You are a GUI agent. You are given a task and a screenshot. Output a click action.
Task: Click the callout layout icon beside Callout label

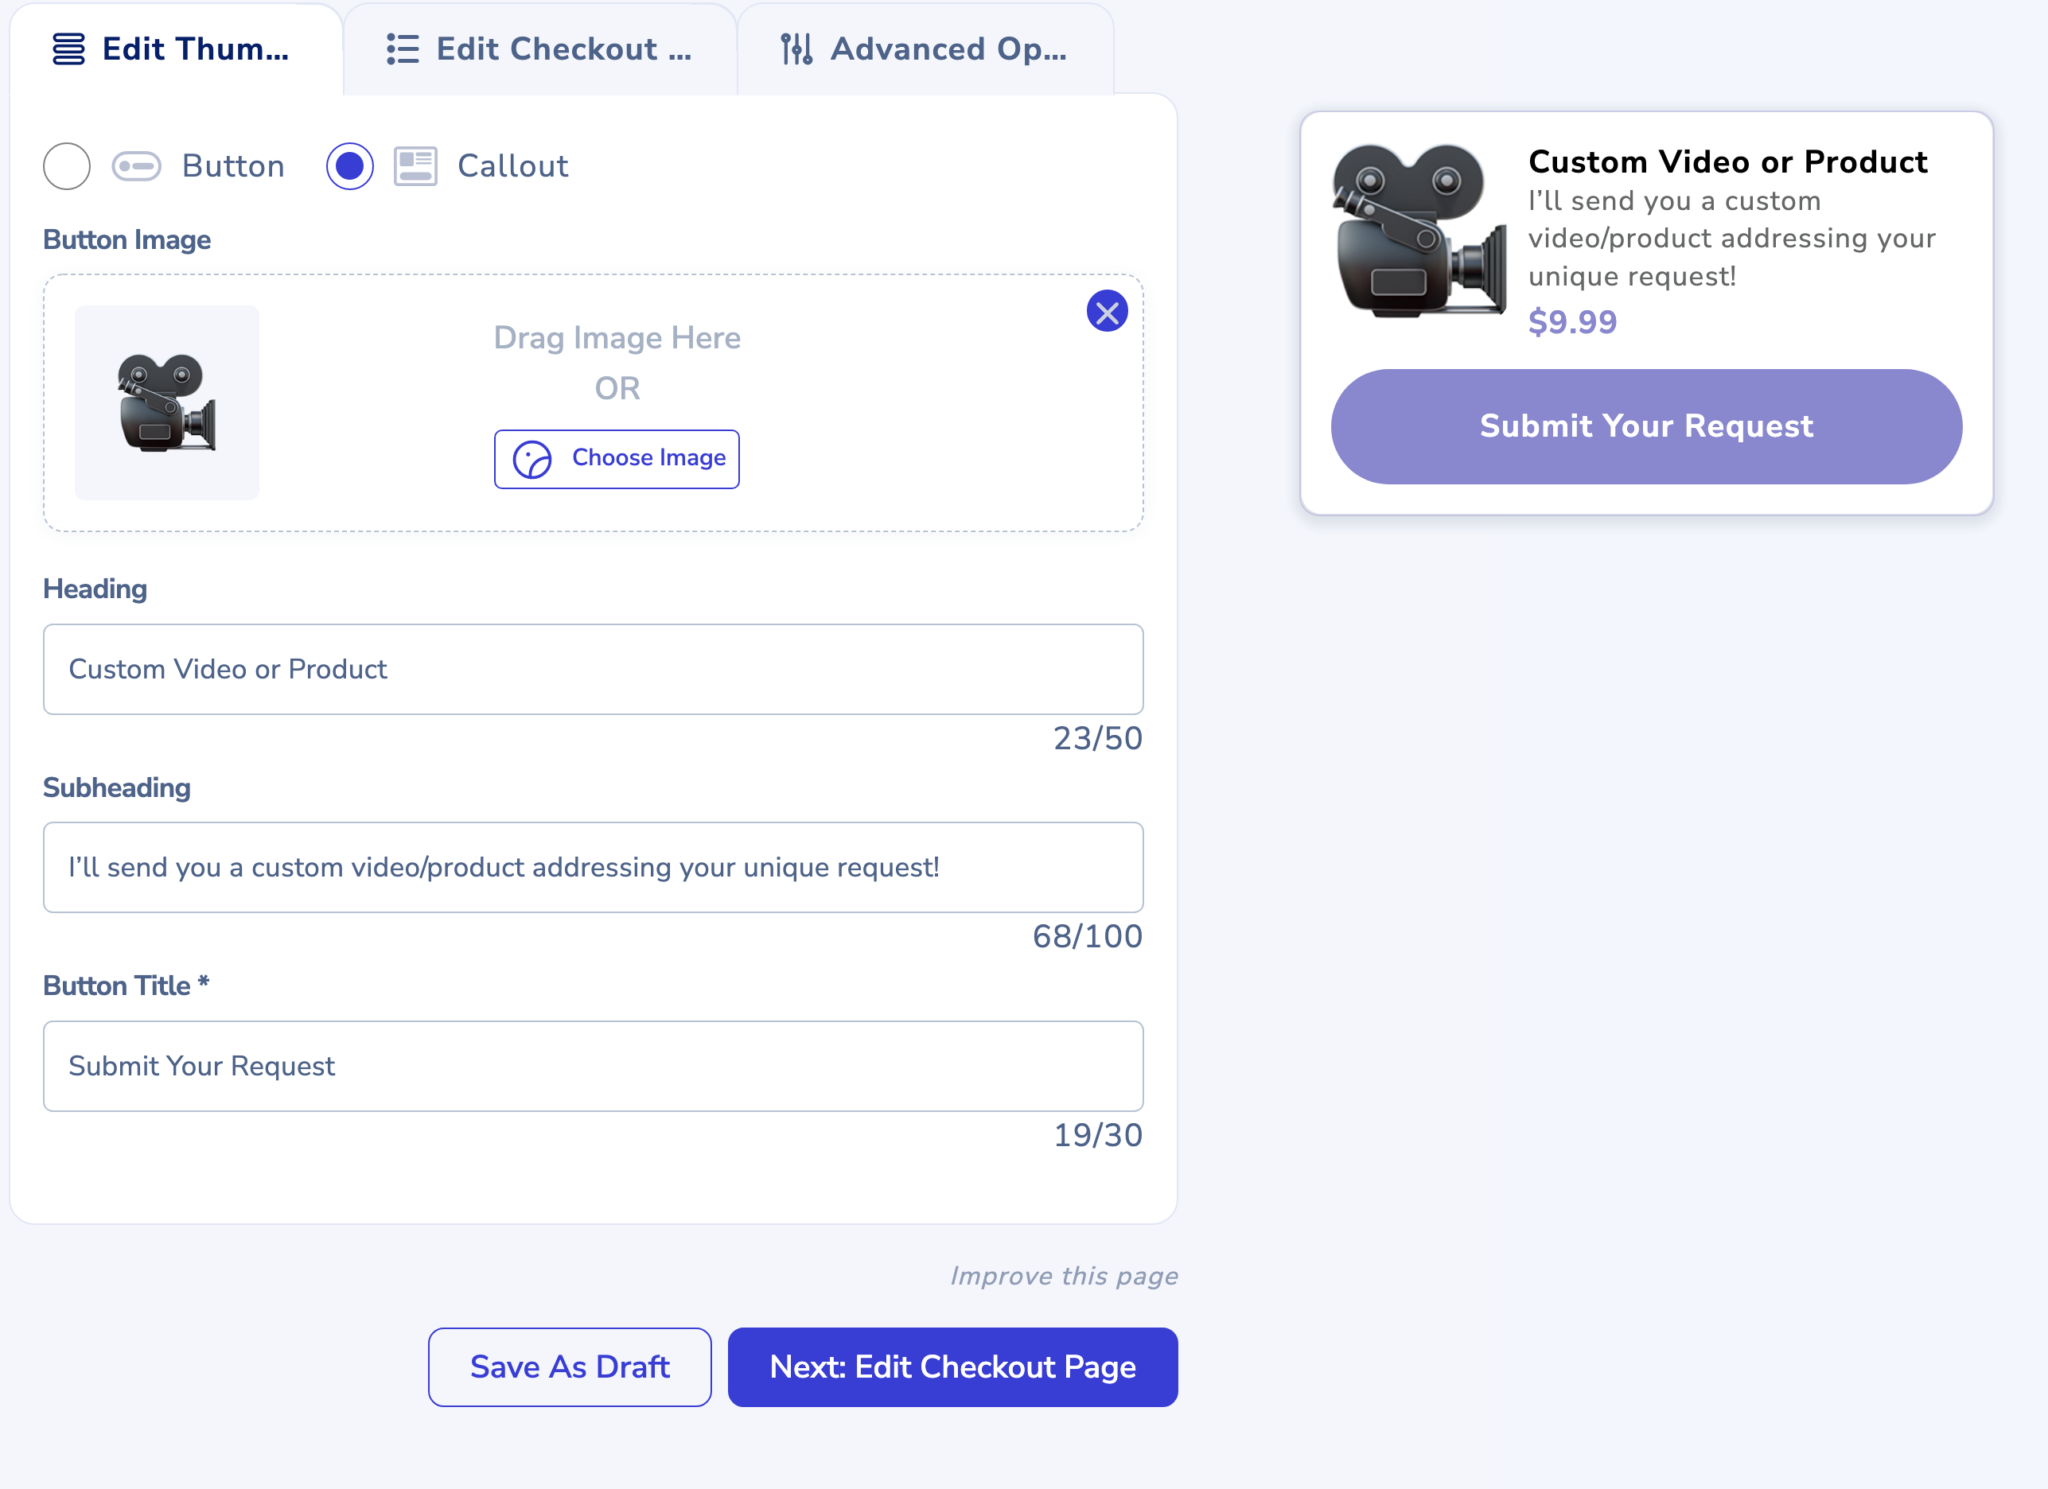[x=414, y=165]
